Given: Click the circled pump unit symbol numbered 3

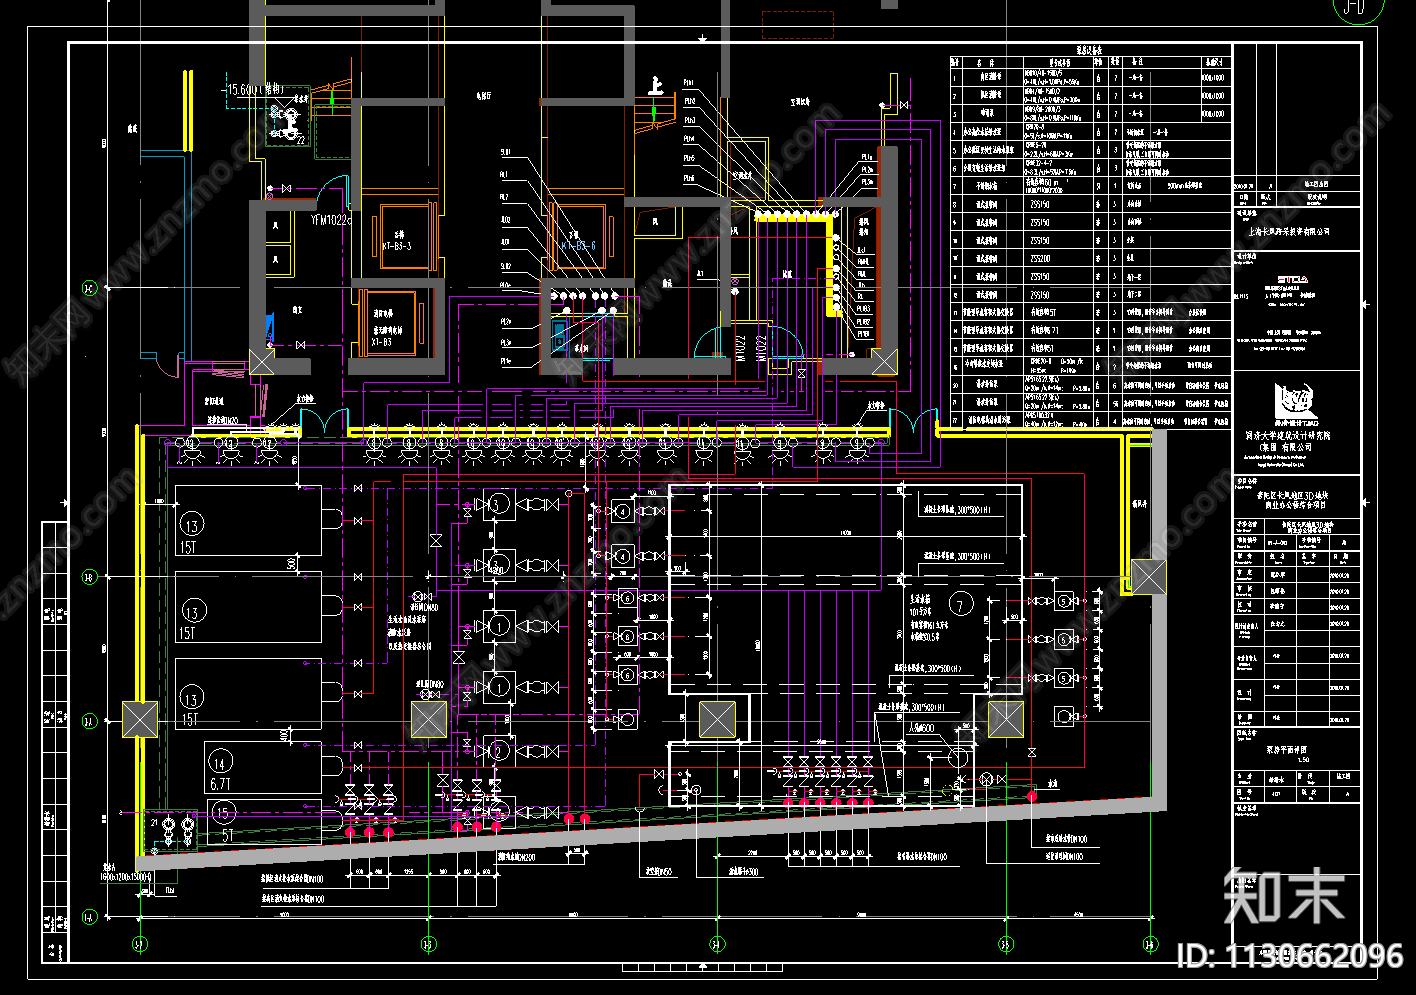Looking at the screenshot, I should pos(498,504).
